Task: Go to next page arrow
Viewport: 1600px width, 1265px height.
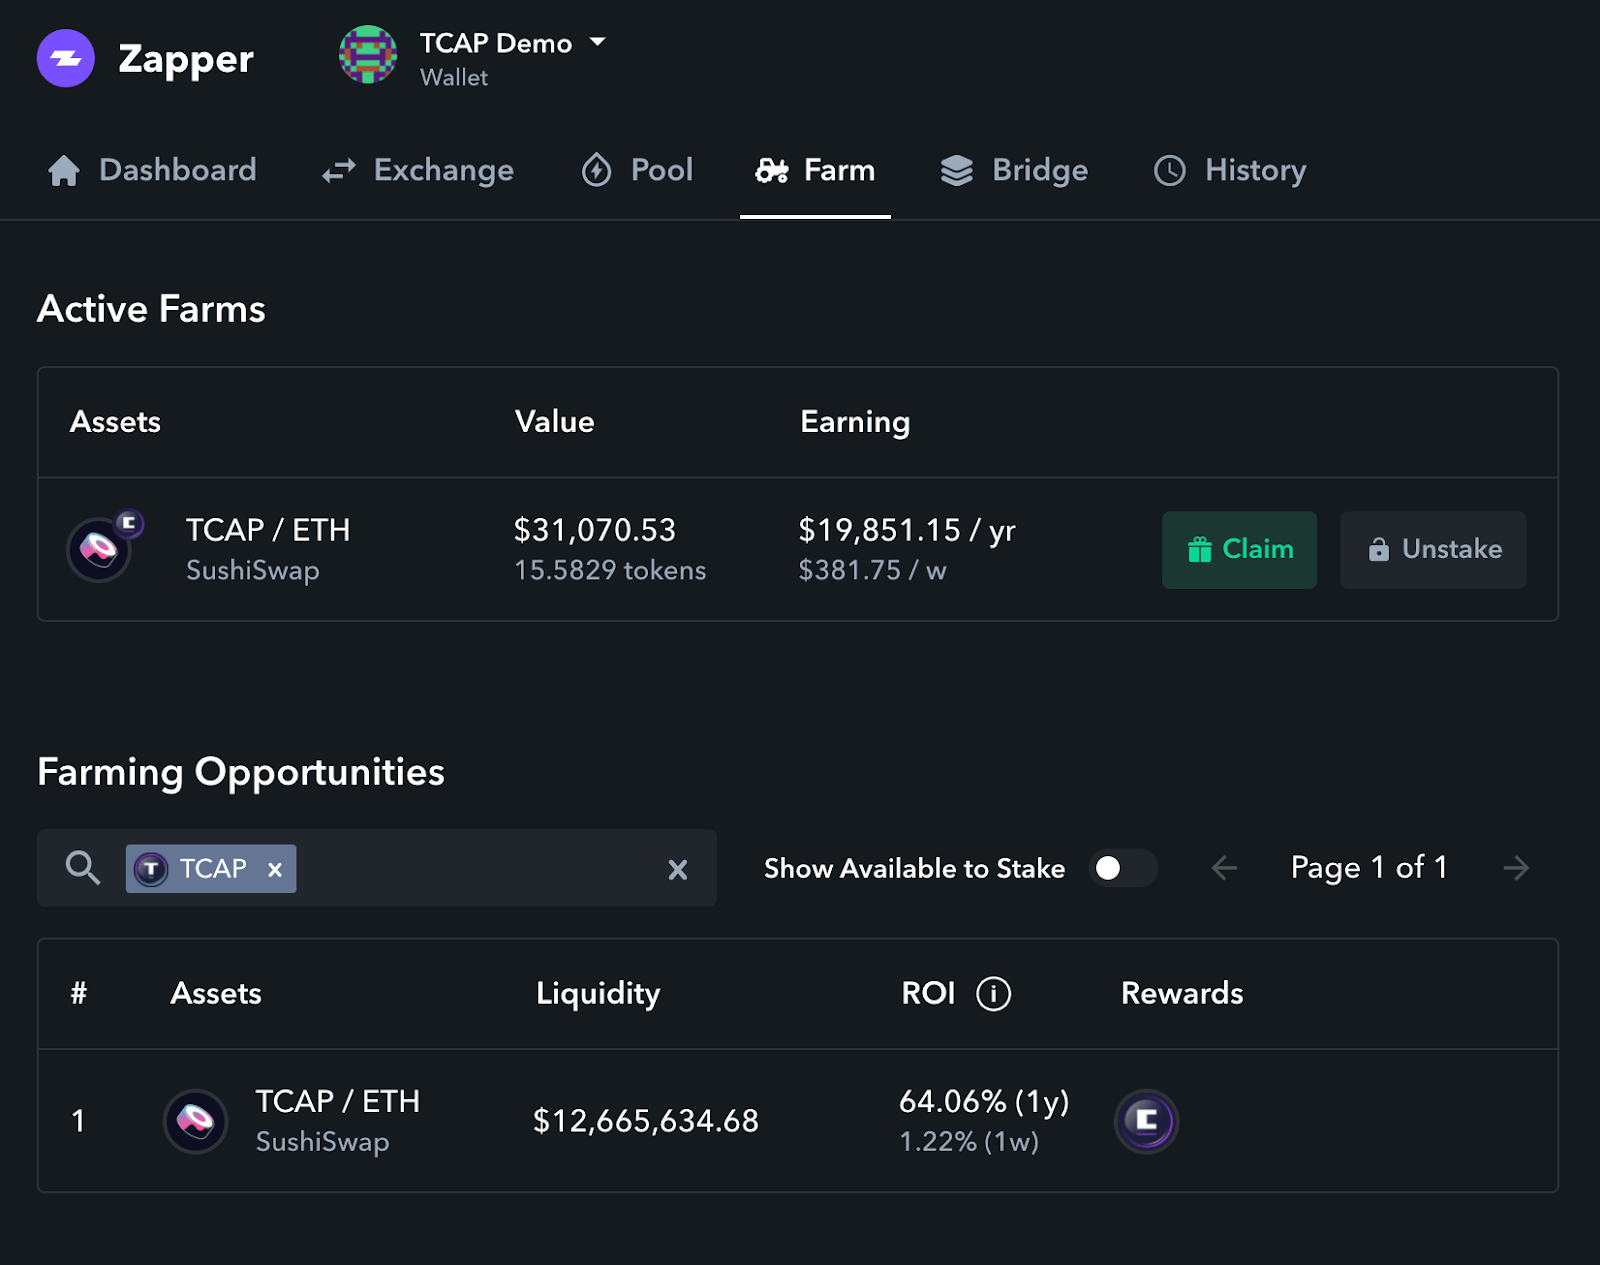Action: (1516, 868)
